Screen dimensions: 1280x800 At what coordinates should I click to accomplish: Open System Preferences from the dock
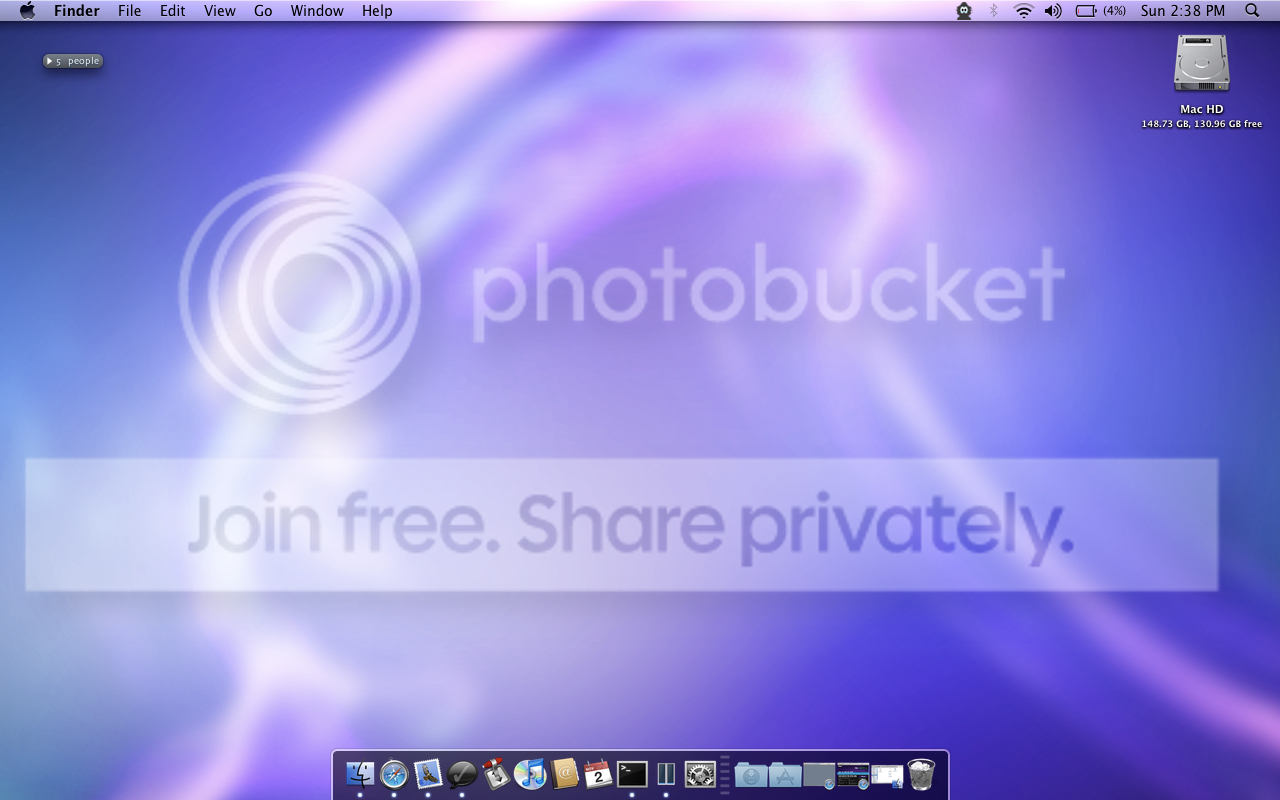[x=700, y=774]
